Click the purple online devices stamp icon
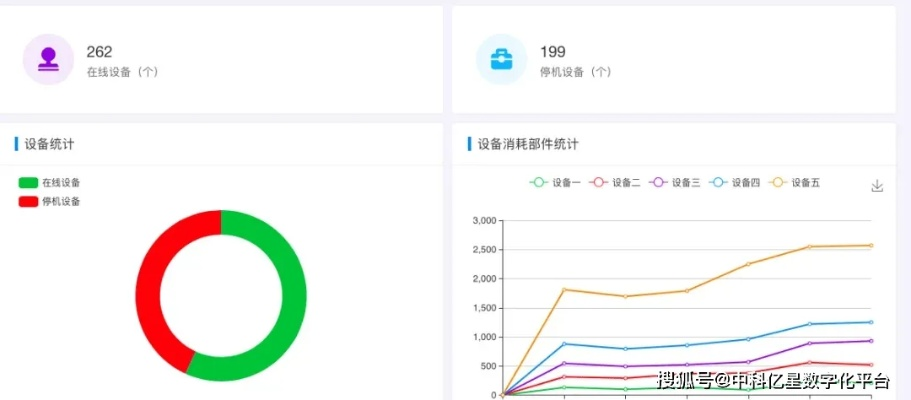Screen dimensions: 911x400 coord(48,60)
